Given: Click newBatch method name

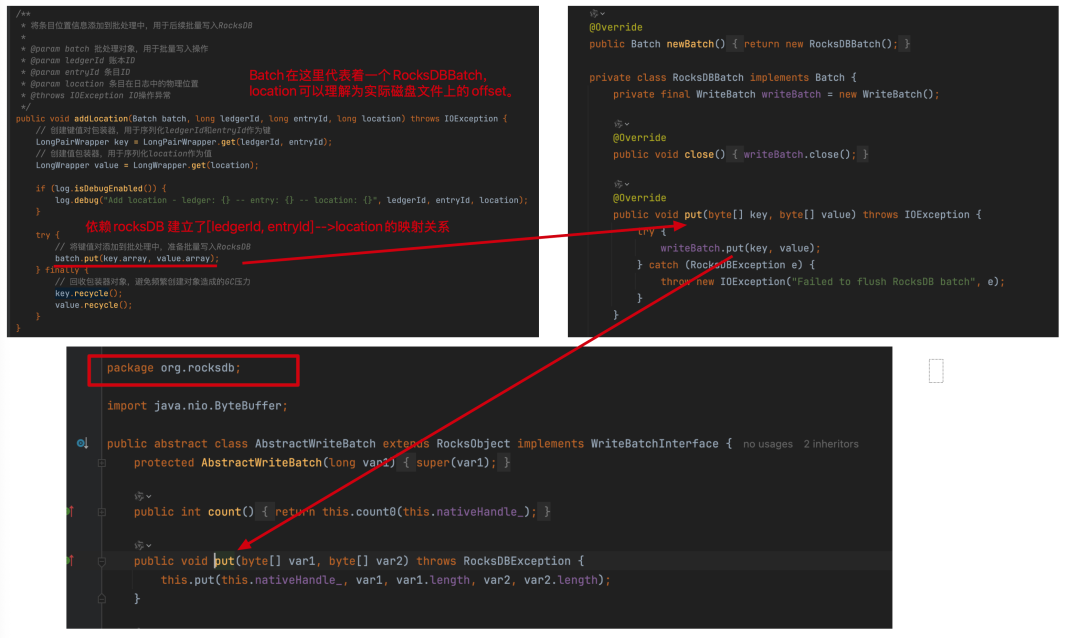Looking at the screenshot, I should click(689, 44).
